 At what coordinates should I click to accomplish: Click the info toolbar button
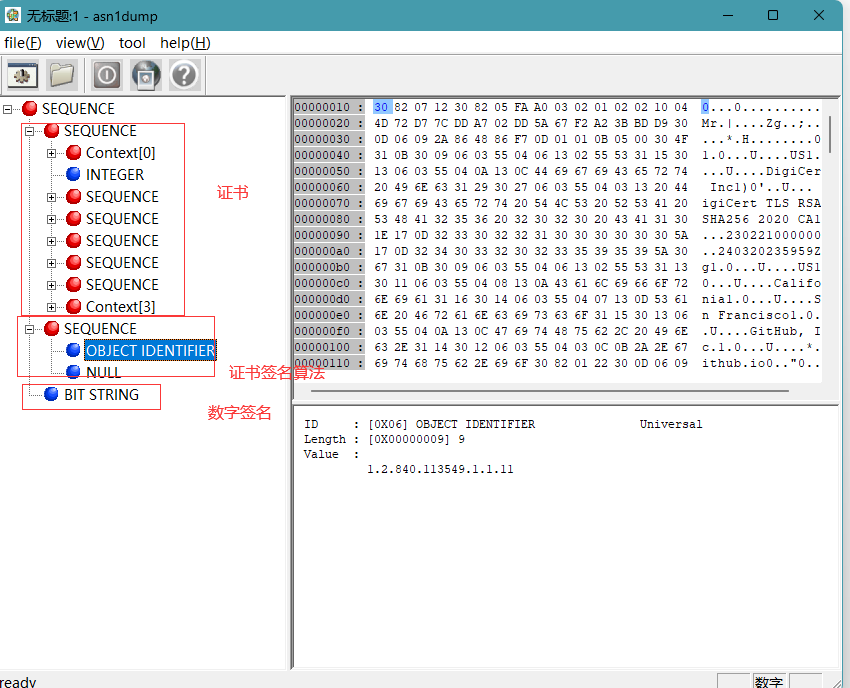[107, 75]
